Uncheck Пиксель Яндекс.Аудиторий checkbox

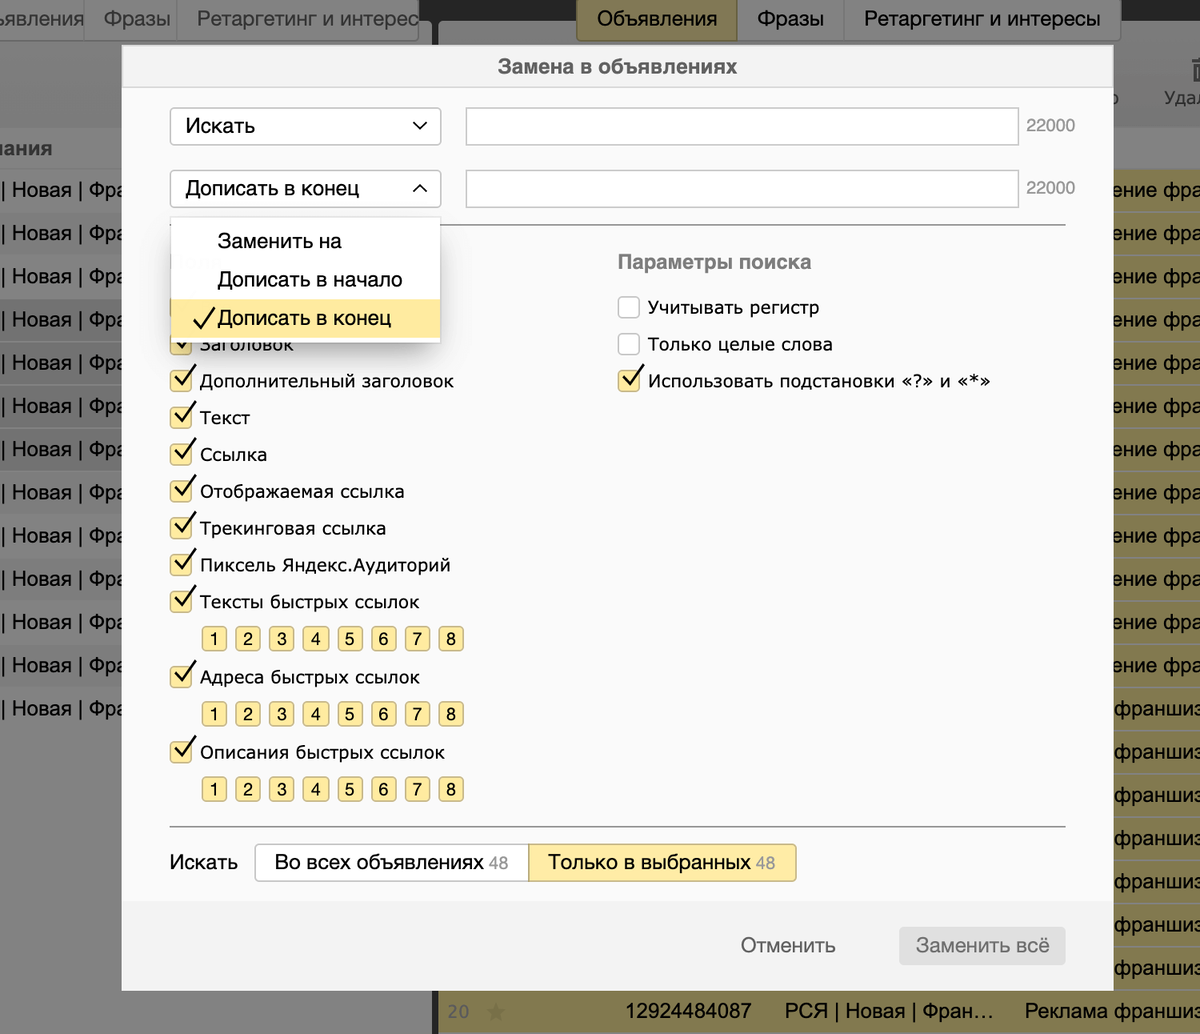click(182, 565)
